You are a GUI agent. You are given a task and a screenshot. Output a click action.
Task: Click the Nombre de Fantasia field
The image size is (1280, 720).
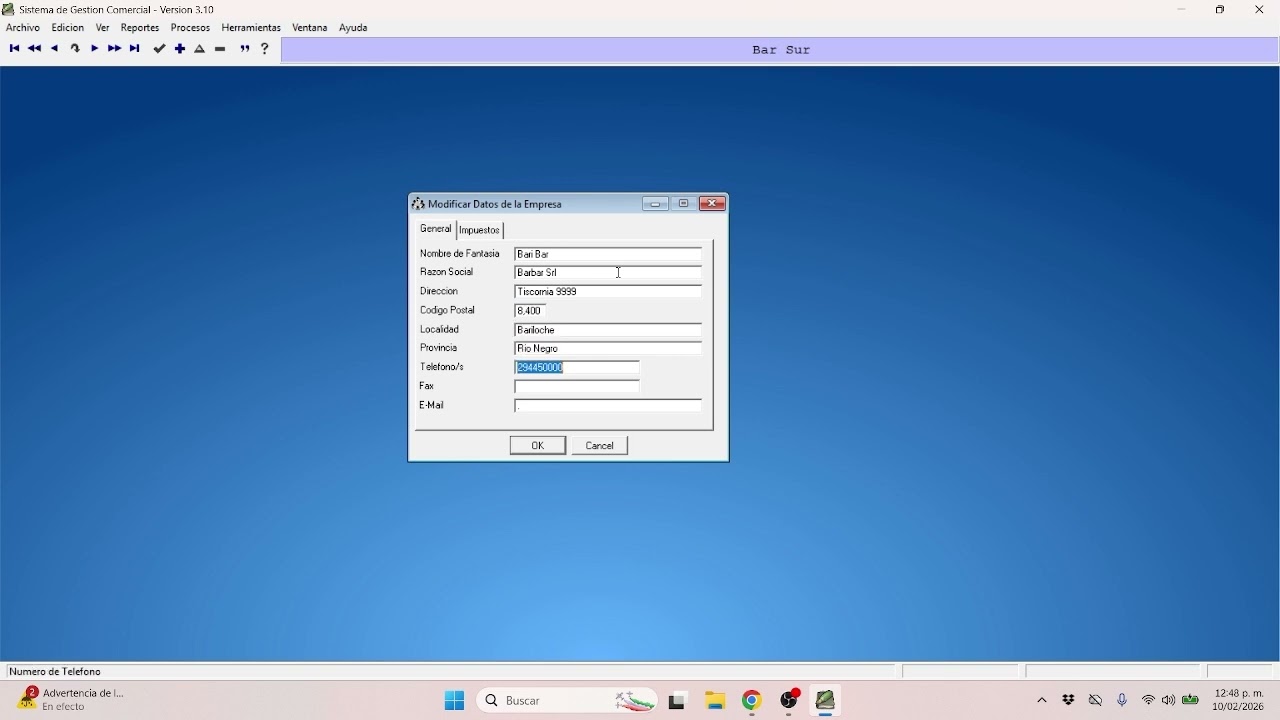click(x=608, y=254)
